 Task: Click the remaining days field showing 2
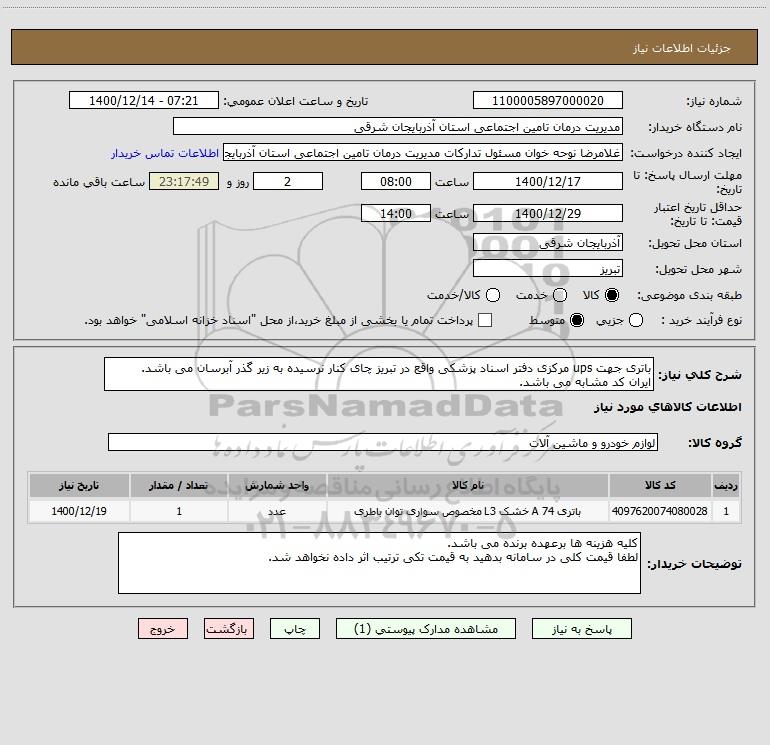tap(288, 181)
